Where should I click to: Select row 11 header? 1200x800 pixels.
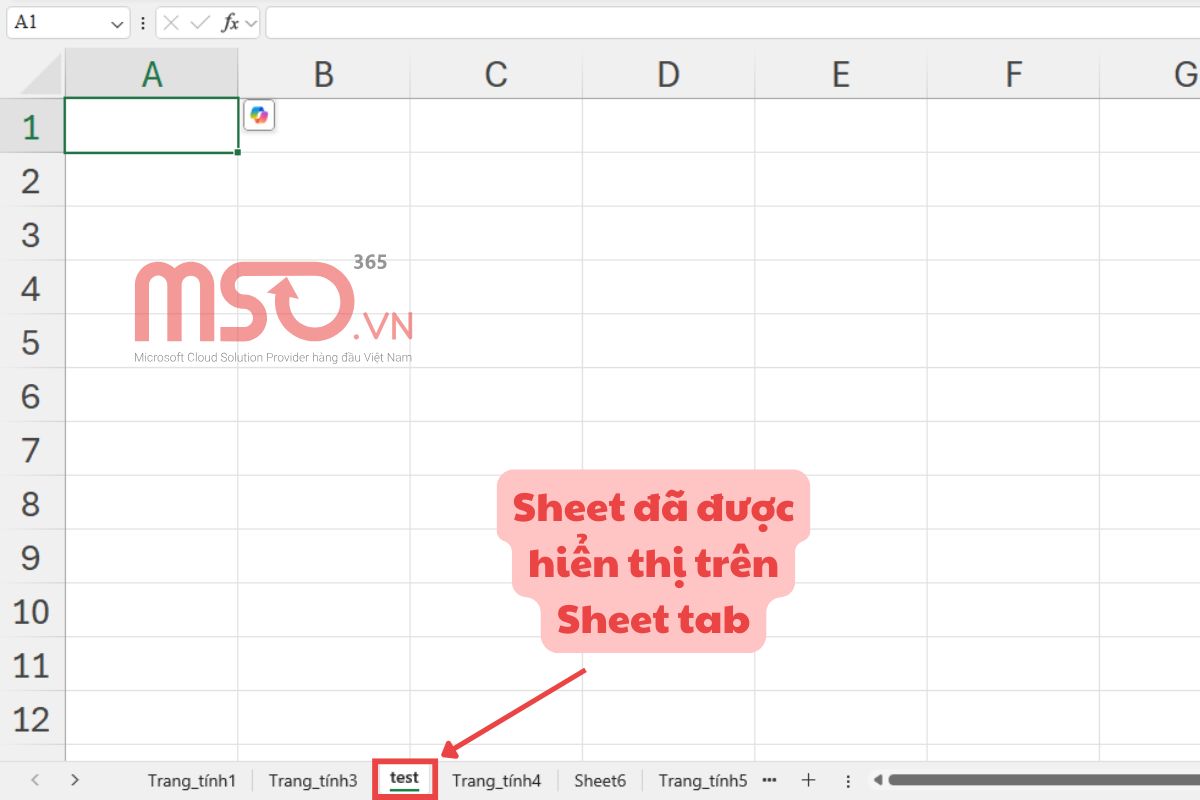[32, 665]
